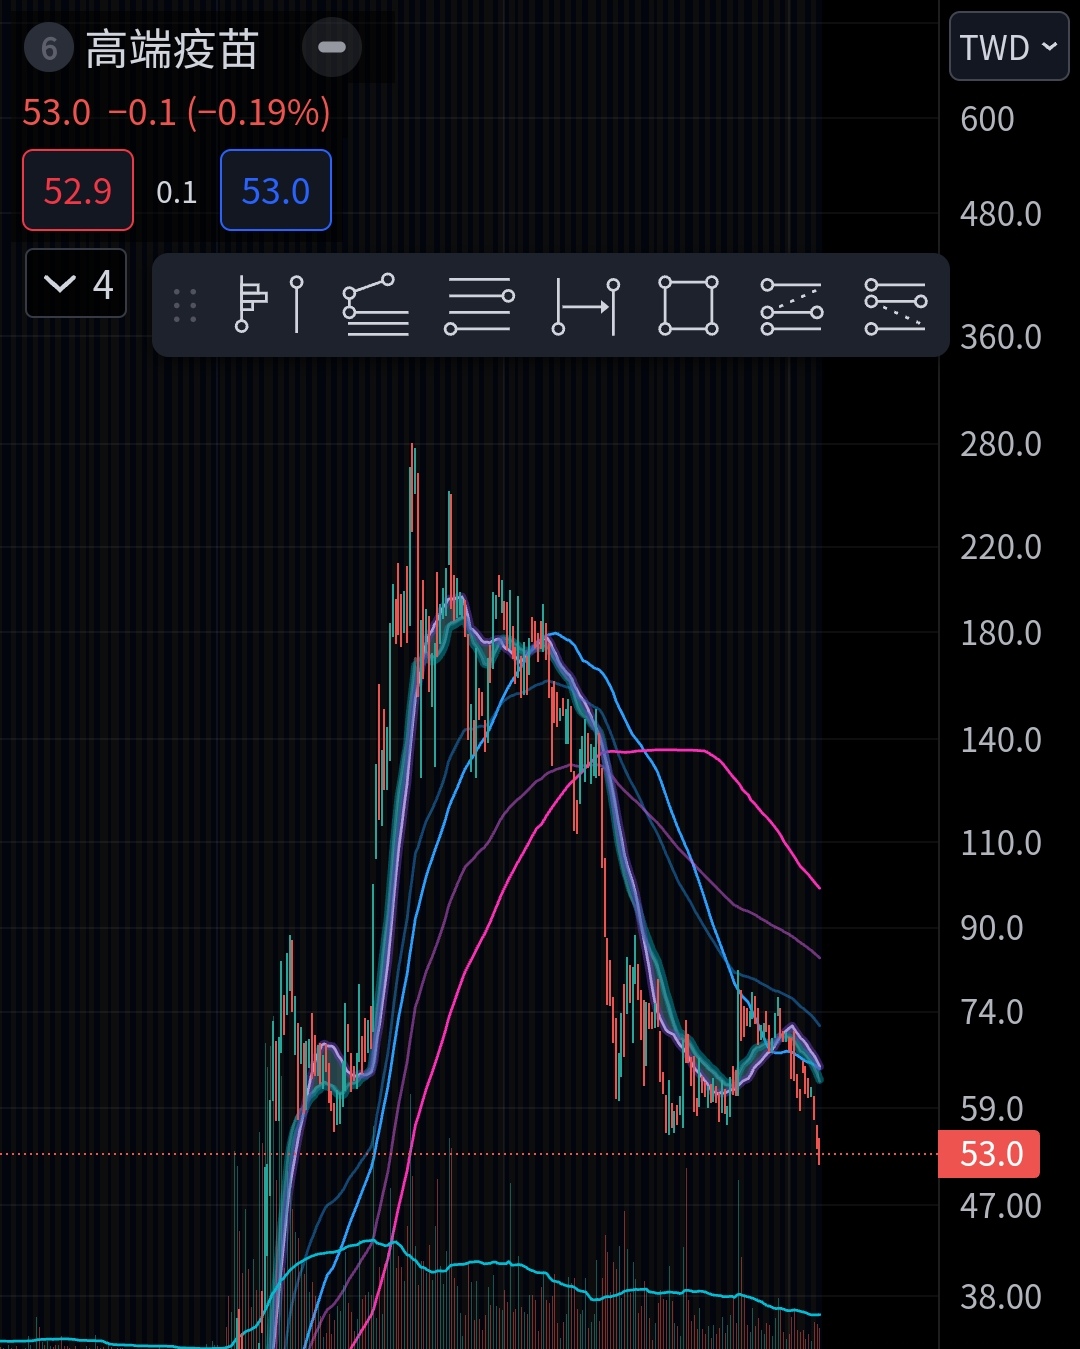The width and height of the screenshot is (1080, 1349).
Task: Tap the 600 price axis label
Action: [x=987, y=119]
